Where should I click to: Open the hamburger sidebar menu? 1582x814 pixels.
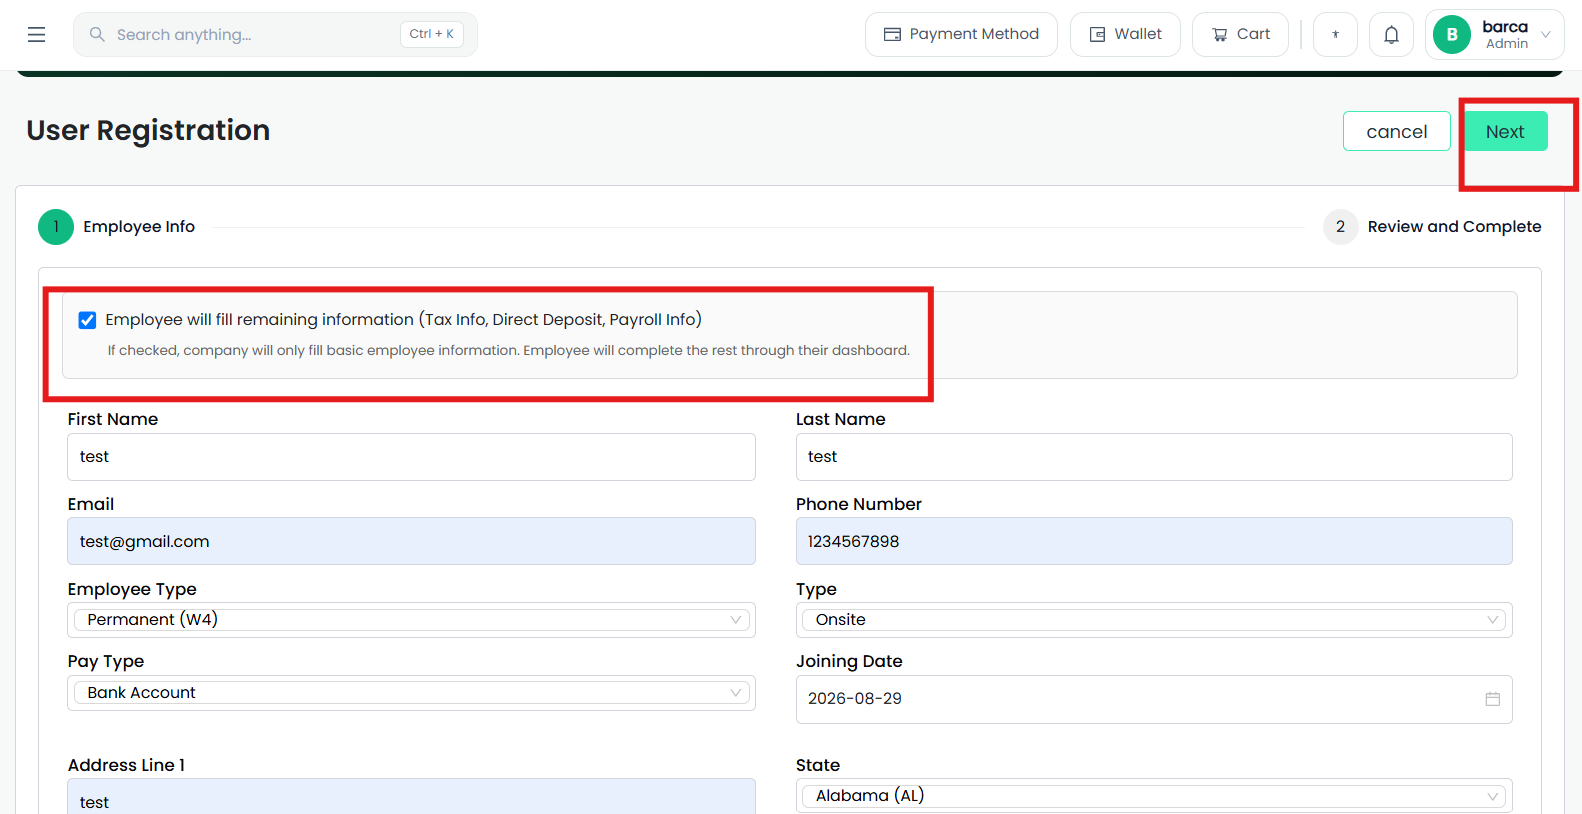pos(37,35)
